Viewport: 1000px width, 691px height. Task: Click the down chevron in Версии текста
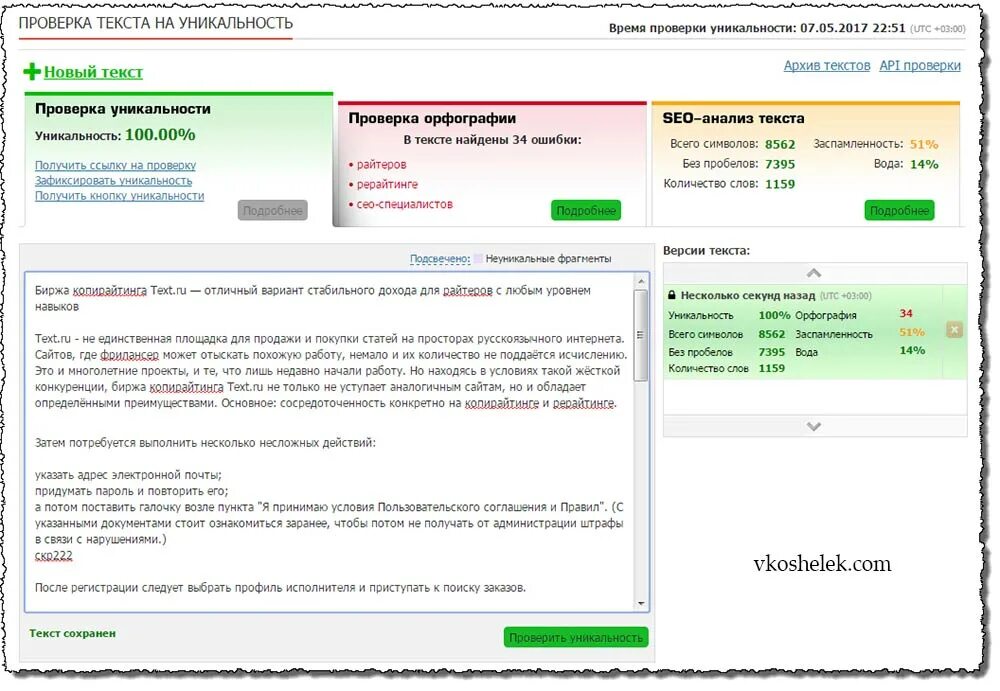[814, 426]
